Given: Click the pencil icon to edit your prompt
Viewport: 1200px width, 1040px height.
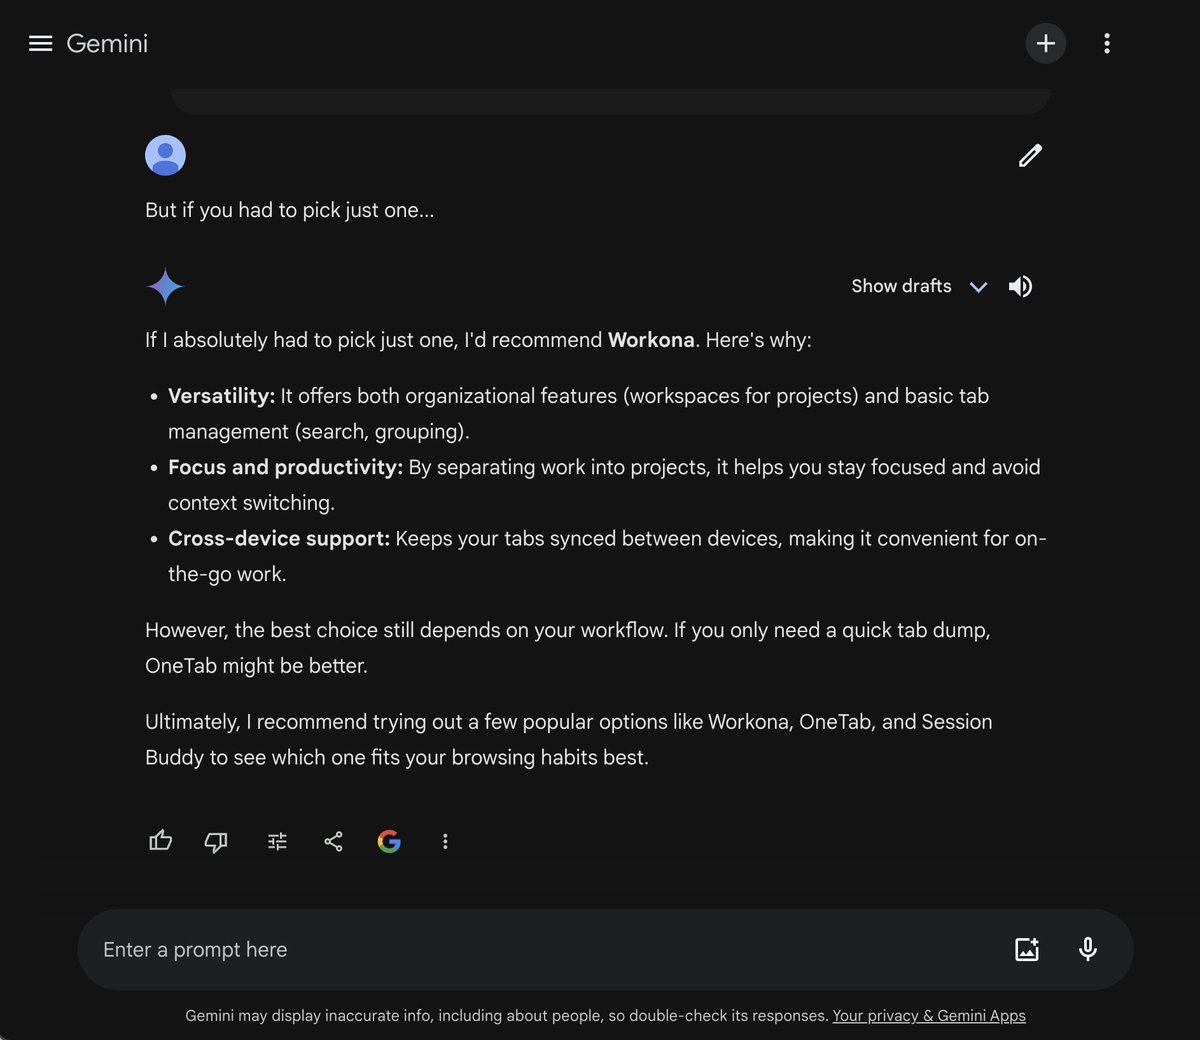Looking at the screenshot, I should (x=1029, y=155).
